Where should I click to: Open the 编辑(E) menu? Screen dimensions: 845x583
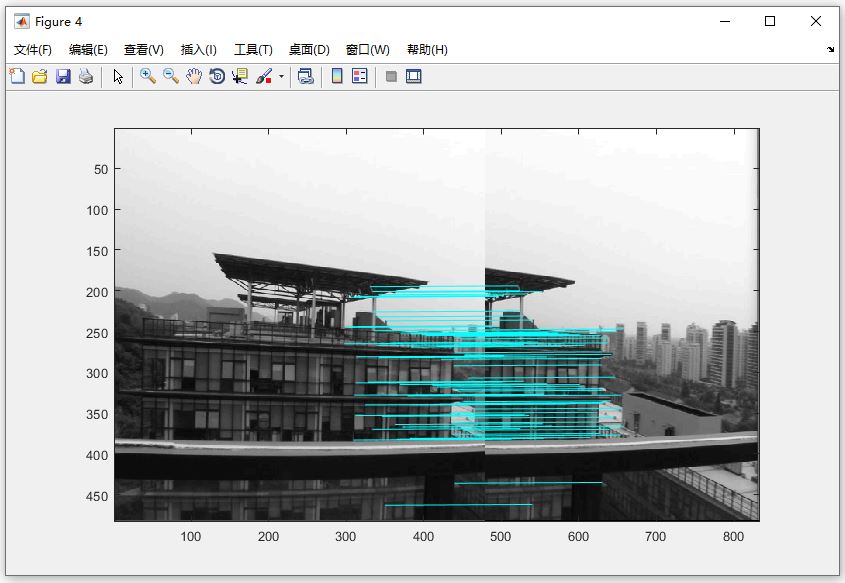pyautogui.click(x=88, y=50)
